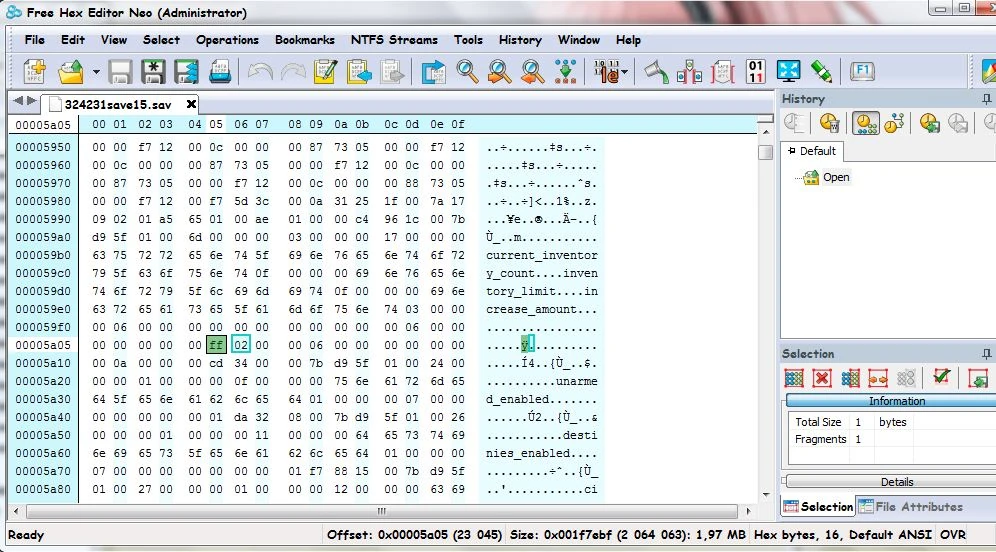This screenshot has height=552, width=996.
Task: Open the Tools menu
Action: click(468, 39)
